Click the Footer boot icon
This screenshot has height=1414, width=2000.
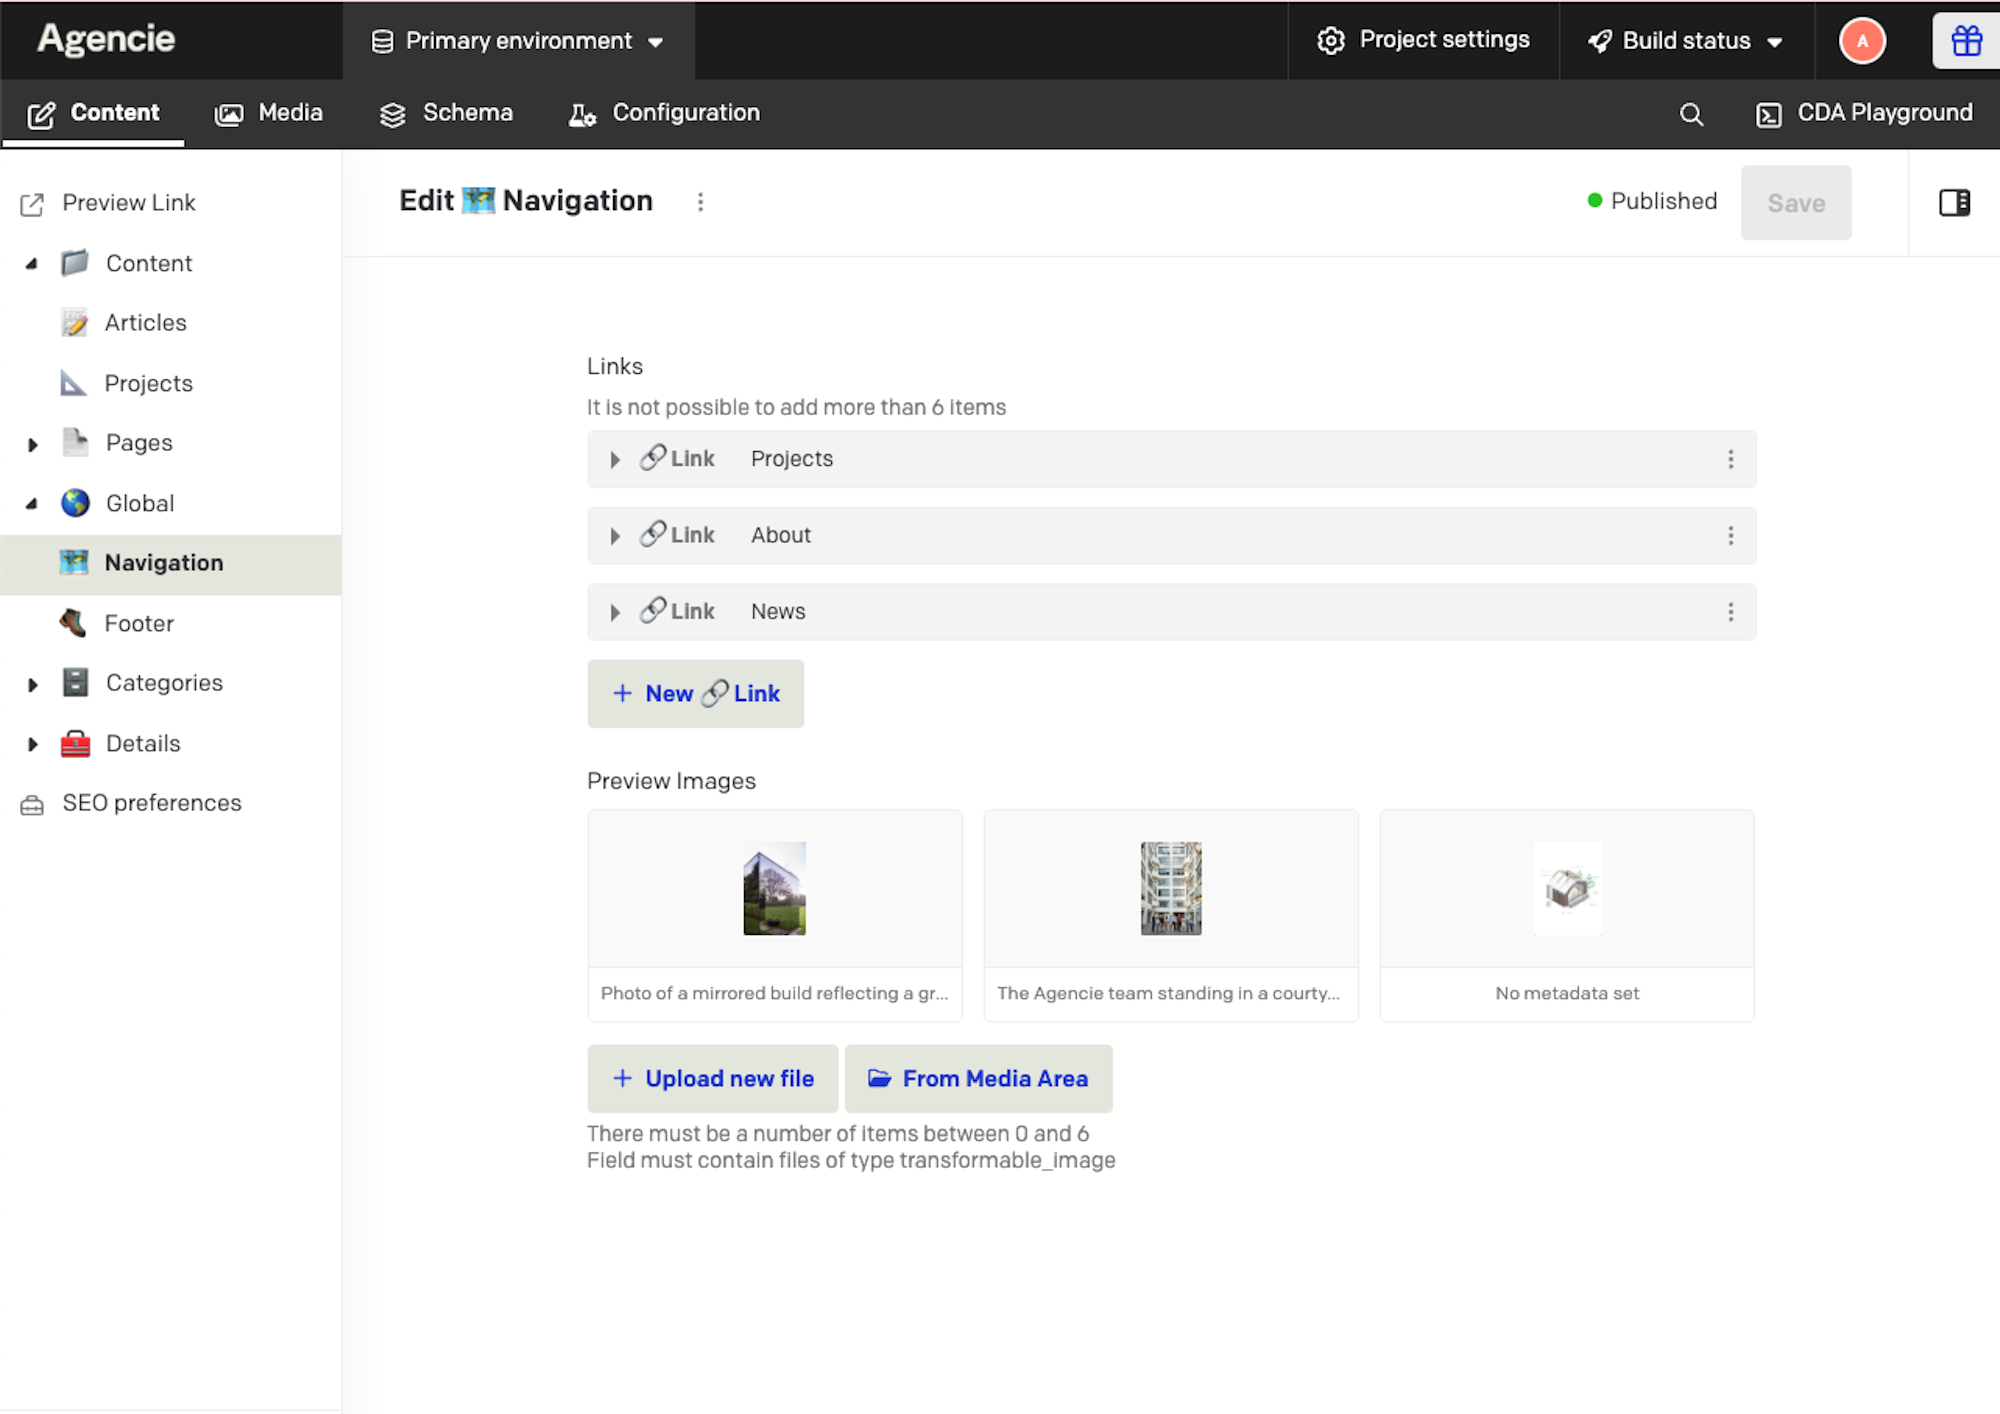(x=73, y=623)
